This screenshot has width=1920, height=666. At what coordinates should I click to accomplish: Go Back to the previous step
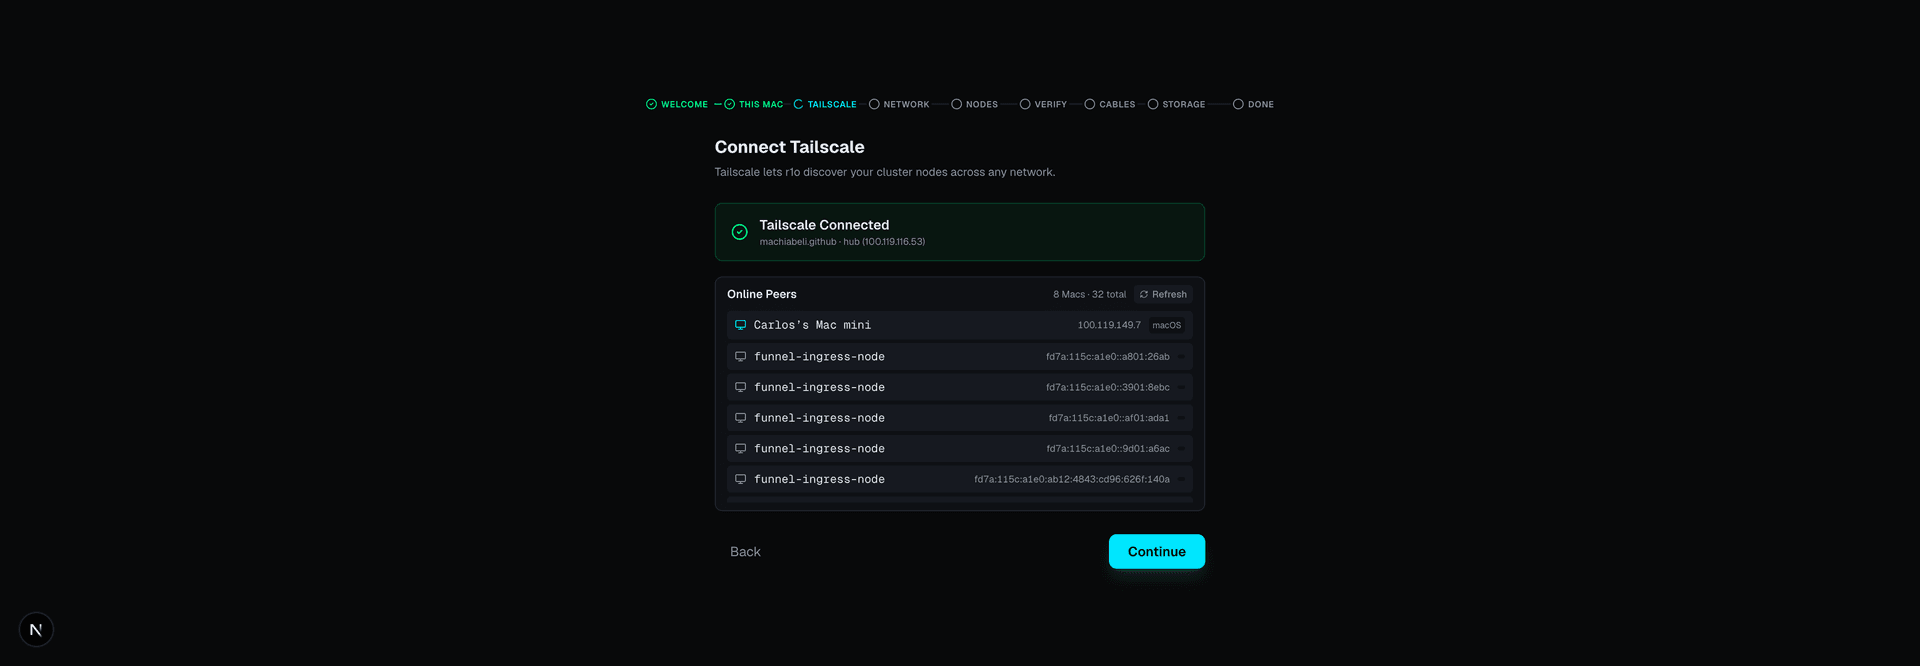tap(745, 552)
